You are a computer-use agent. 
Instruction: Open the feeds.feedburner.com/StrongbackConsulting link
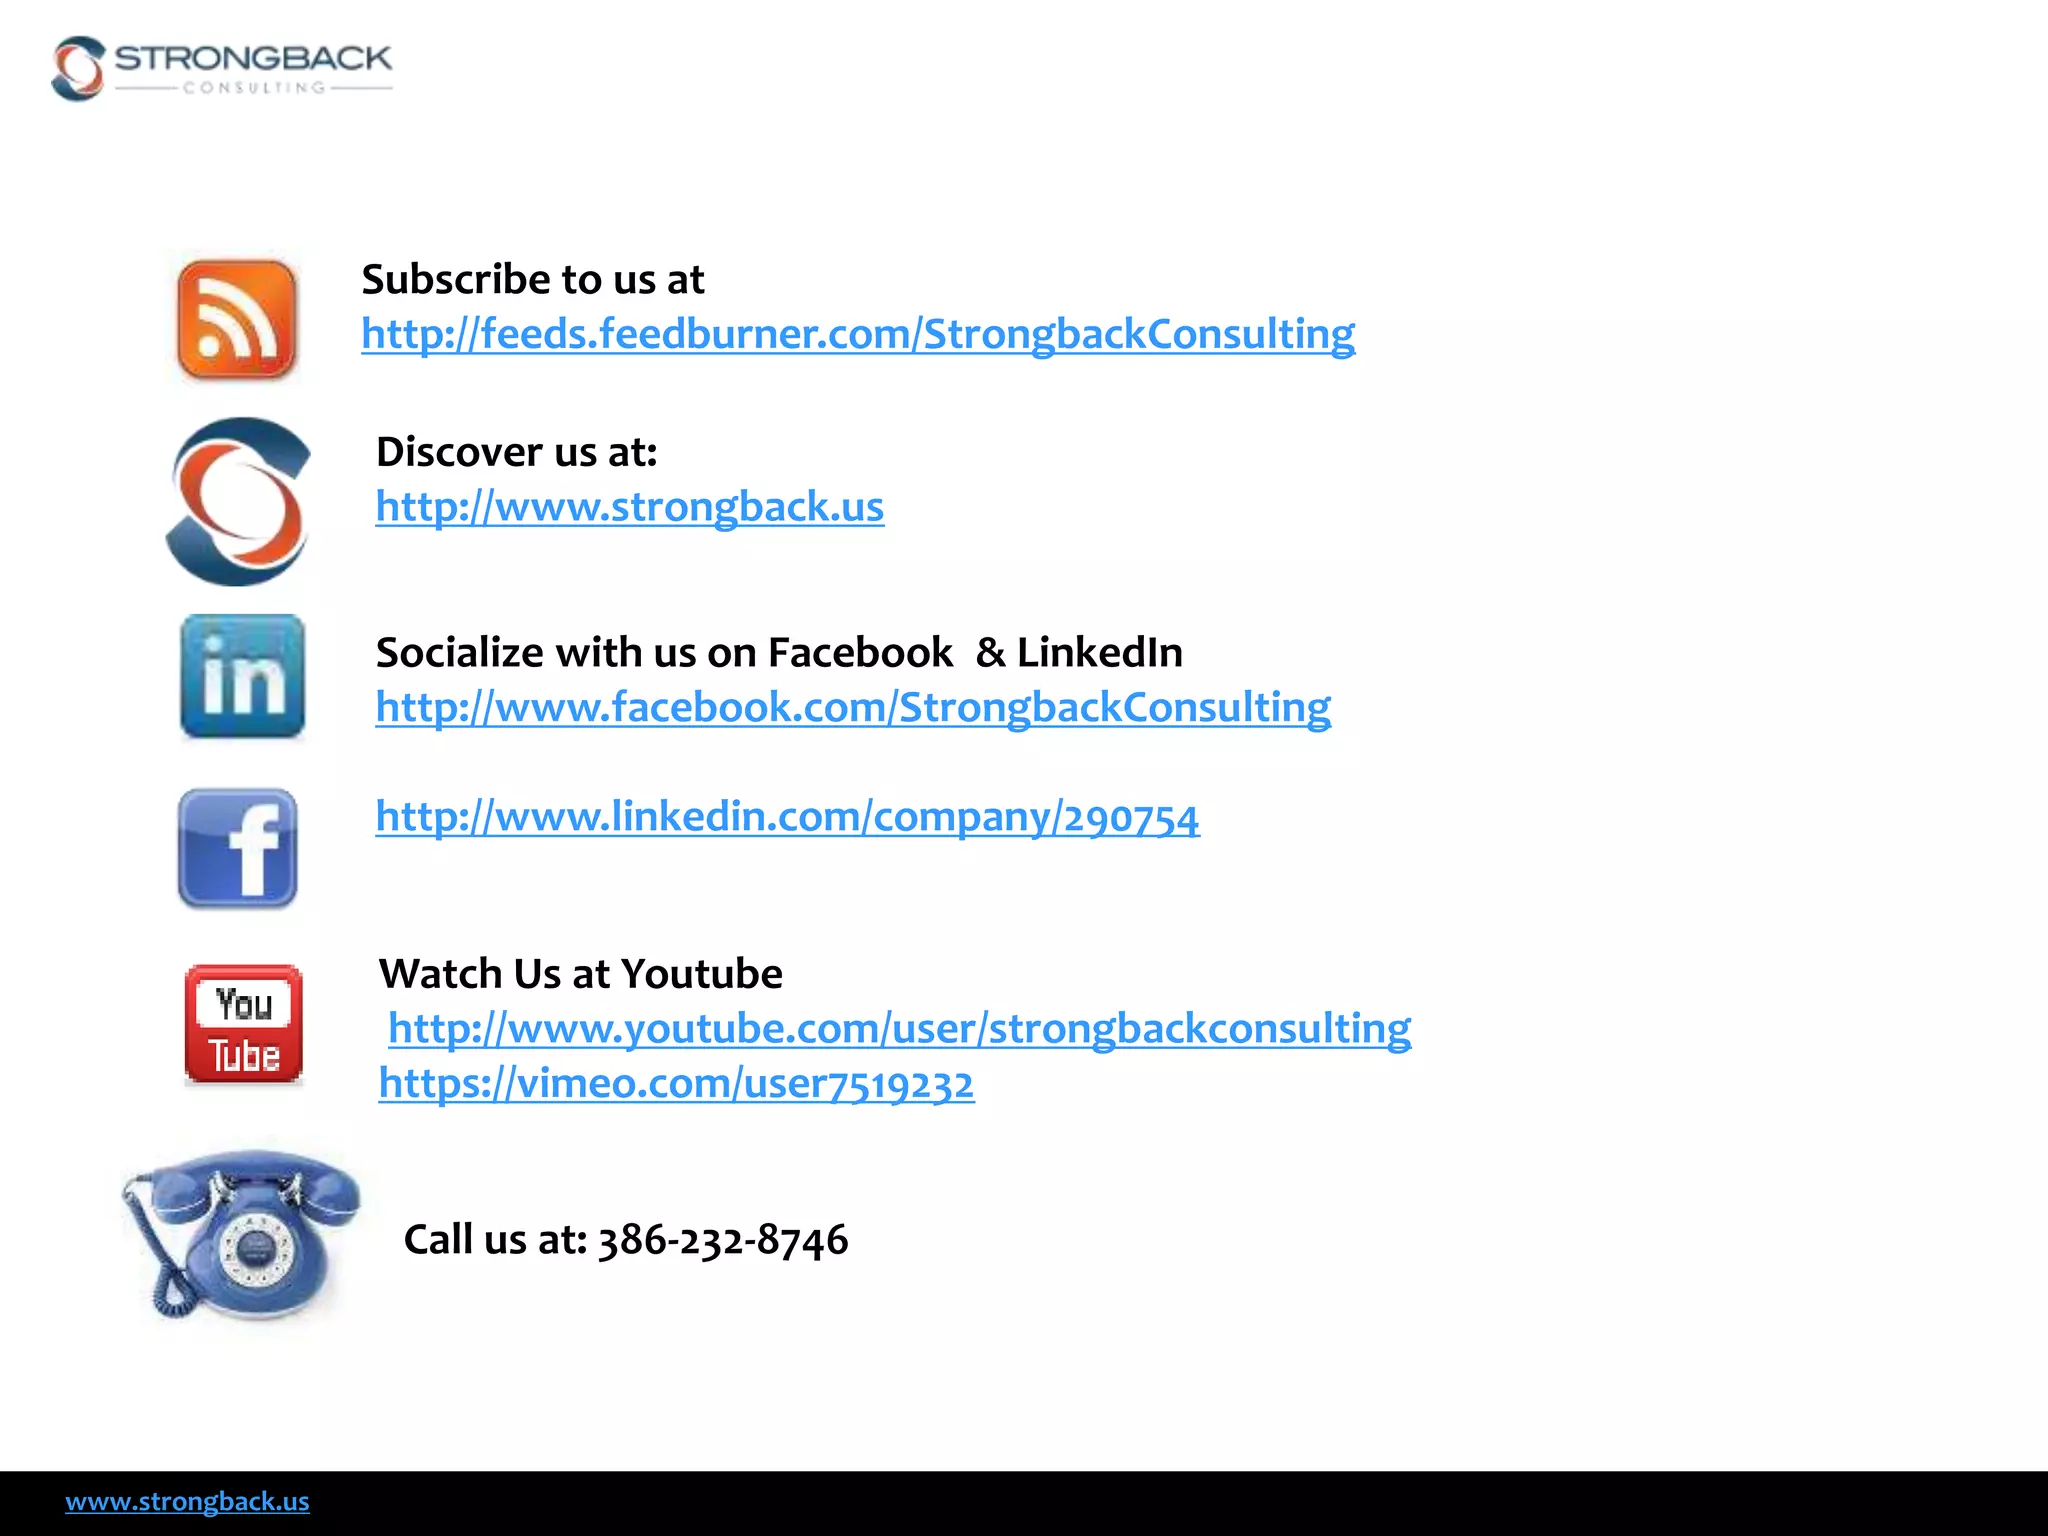pyautogui.click(x=858, y=334)
